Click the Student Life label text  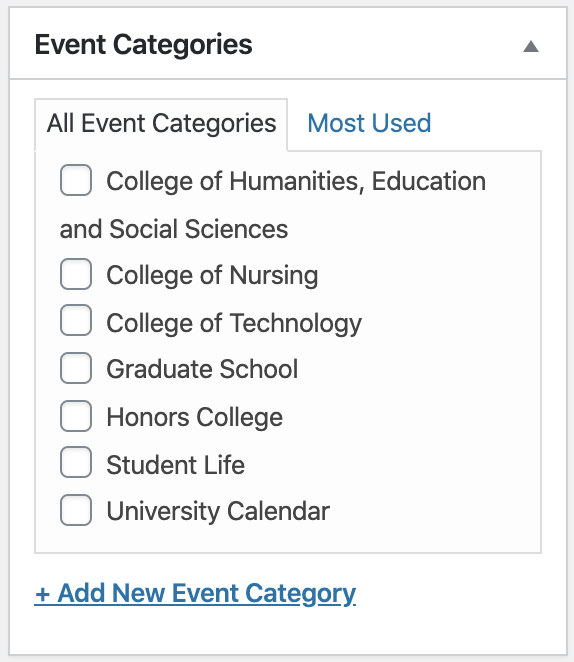click(176, 465)
